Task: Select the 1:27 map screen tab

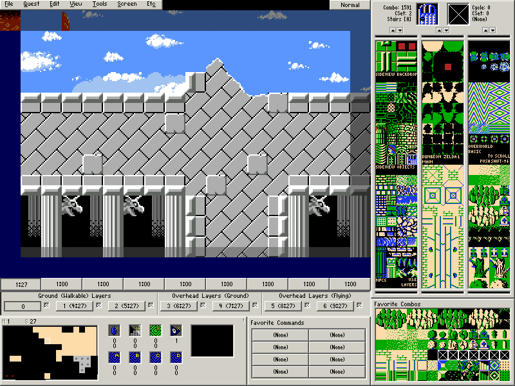Action: pos(21,284)
